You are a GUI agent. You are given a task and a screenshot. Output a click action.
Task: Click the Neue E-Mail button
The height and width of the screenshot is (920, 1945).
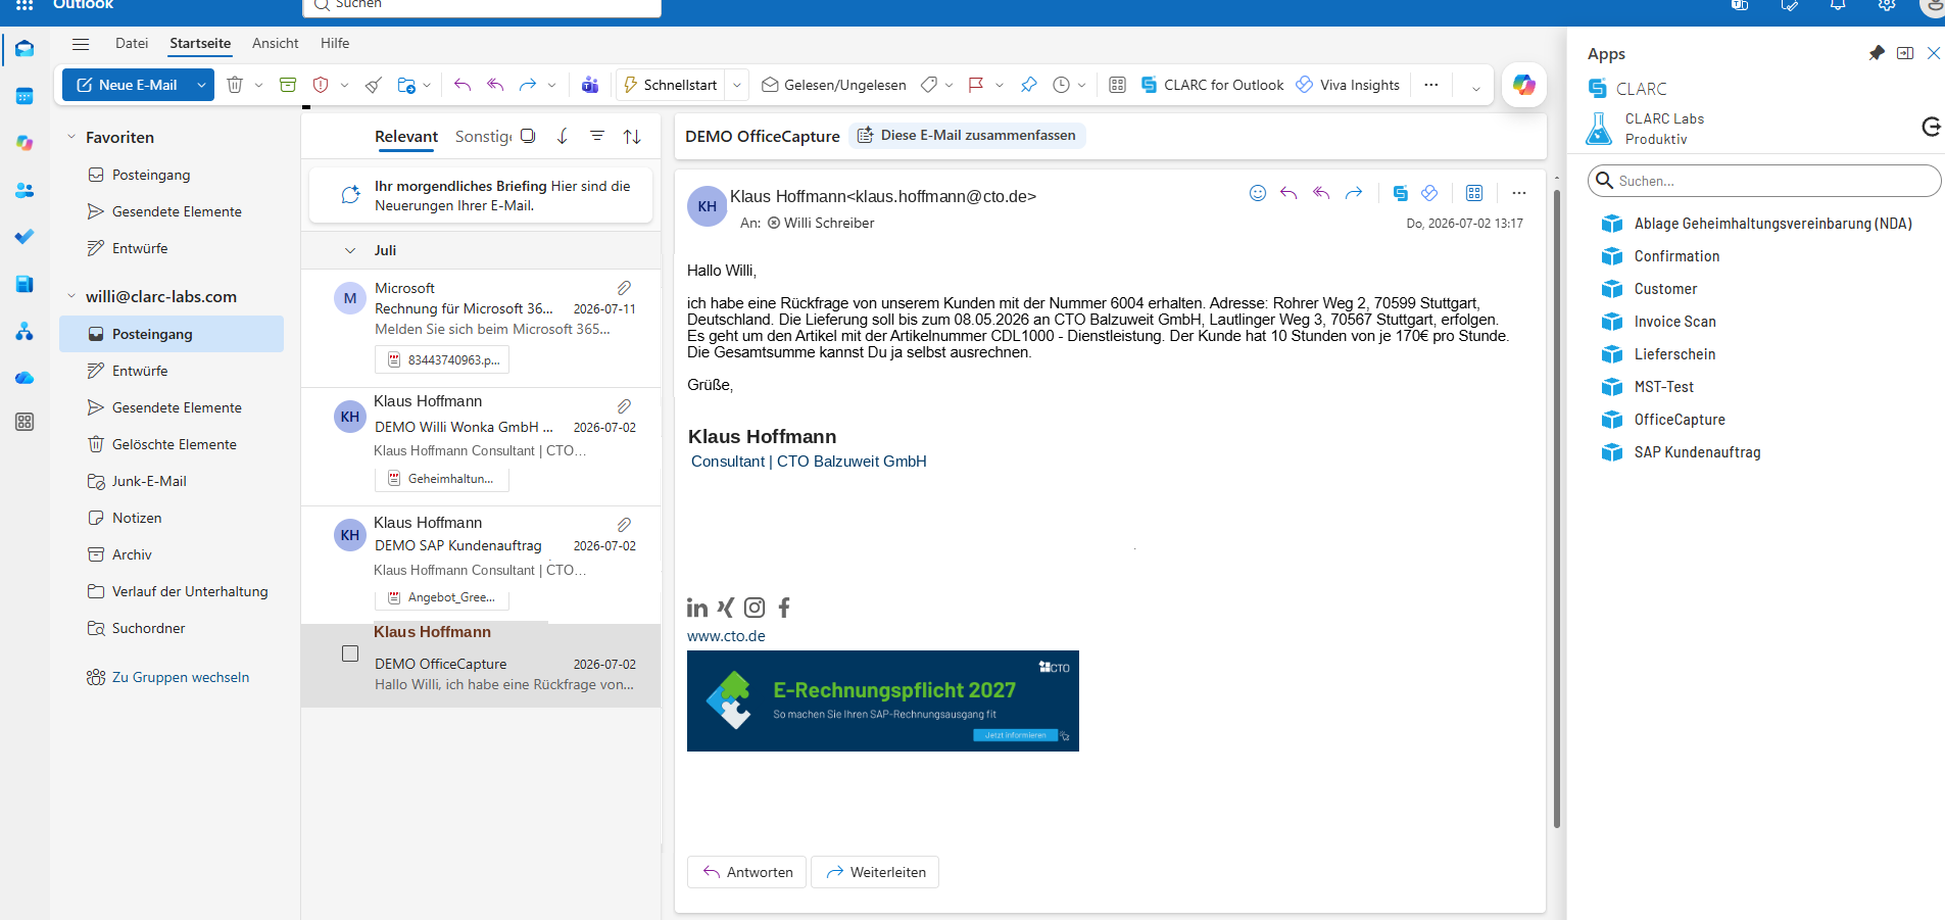127,85
